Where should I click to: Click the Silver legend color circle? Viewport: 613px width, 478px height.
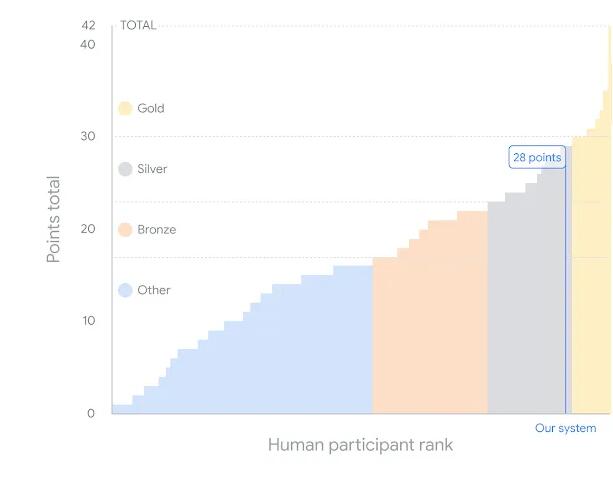(125, 169)
